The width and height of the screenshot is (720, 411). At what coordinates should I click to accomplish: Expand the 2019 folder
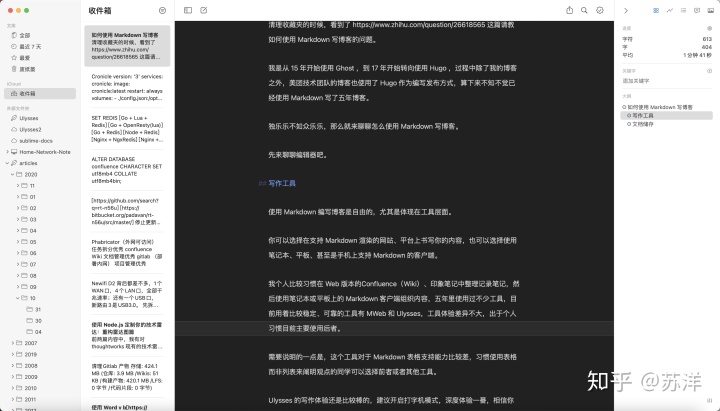pyautogui.click(x=12, y=355)
